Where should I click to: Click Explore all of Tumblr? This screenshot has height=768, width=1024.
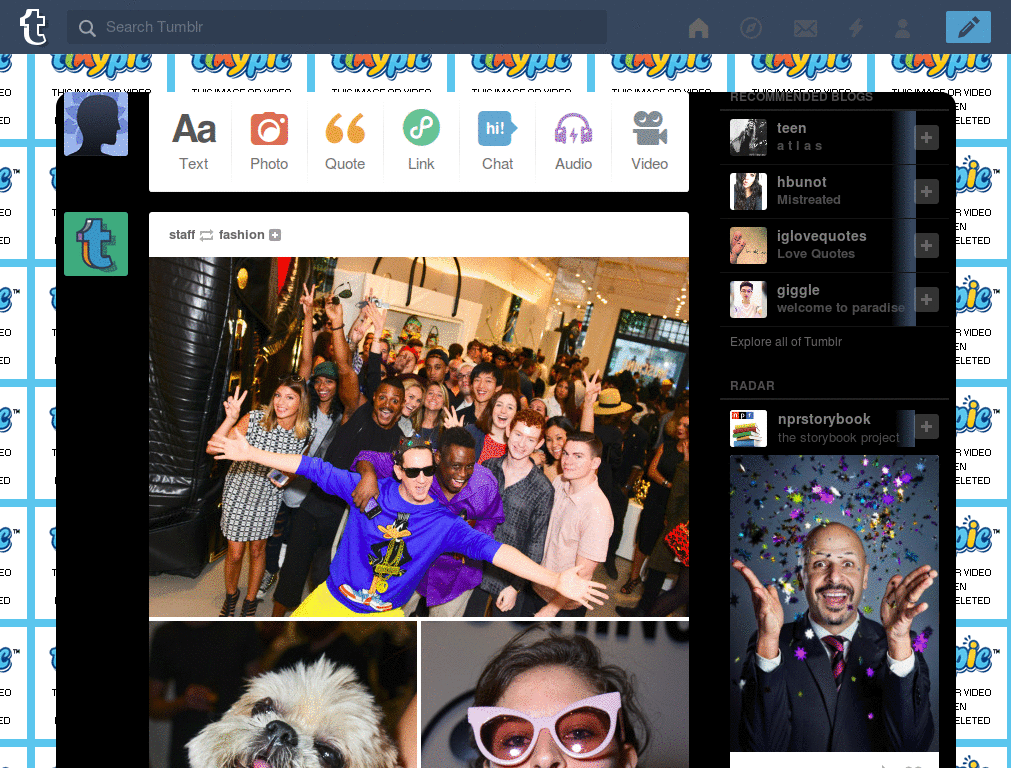(x=786, y=342)
